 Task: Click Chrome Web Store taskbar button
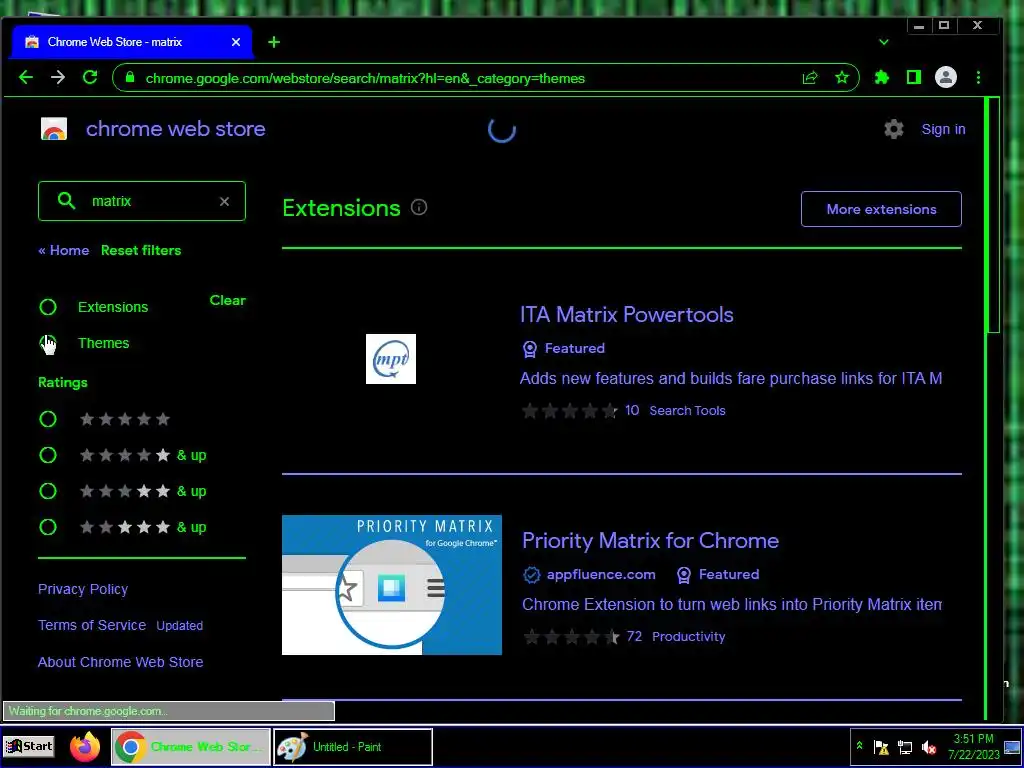point(191,747)
